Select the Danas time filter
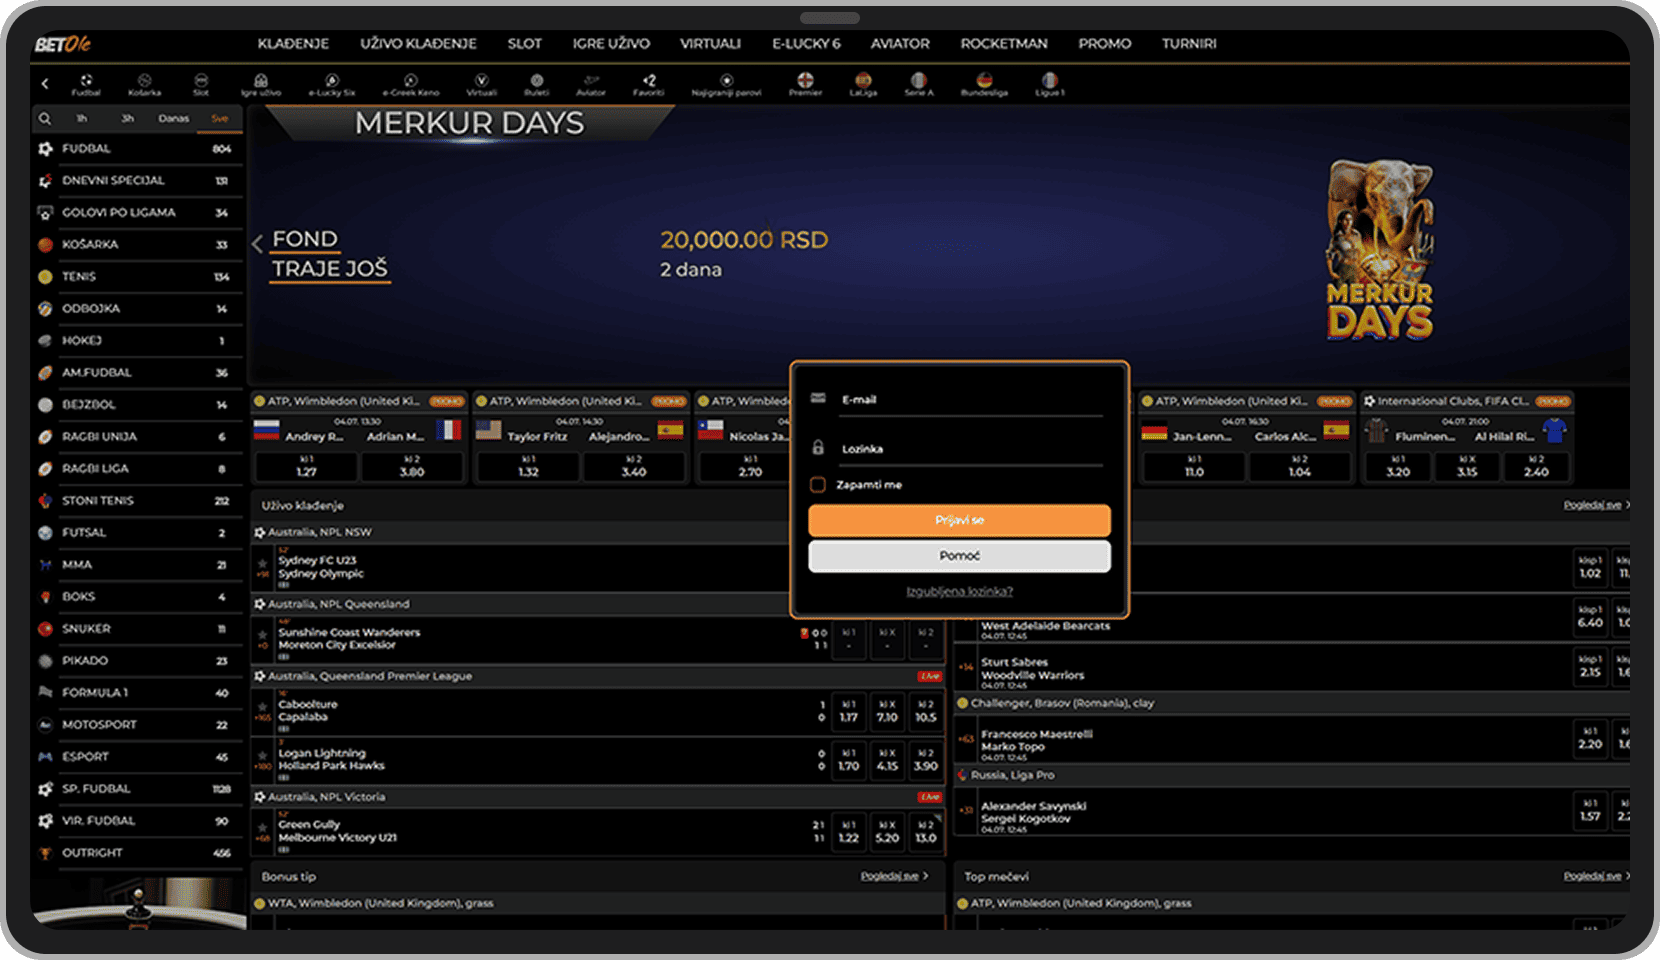This screenshot has height=960, width=1660. (173, 118)
